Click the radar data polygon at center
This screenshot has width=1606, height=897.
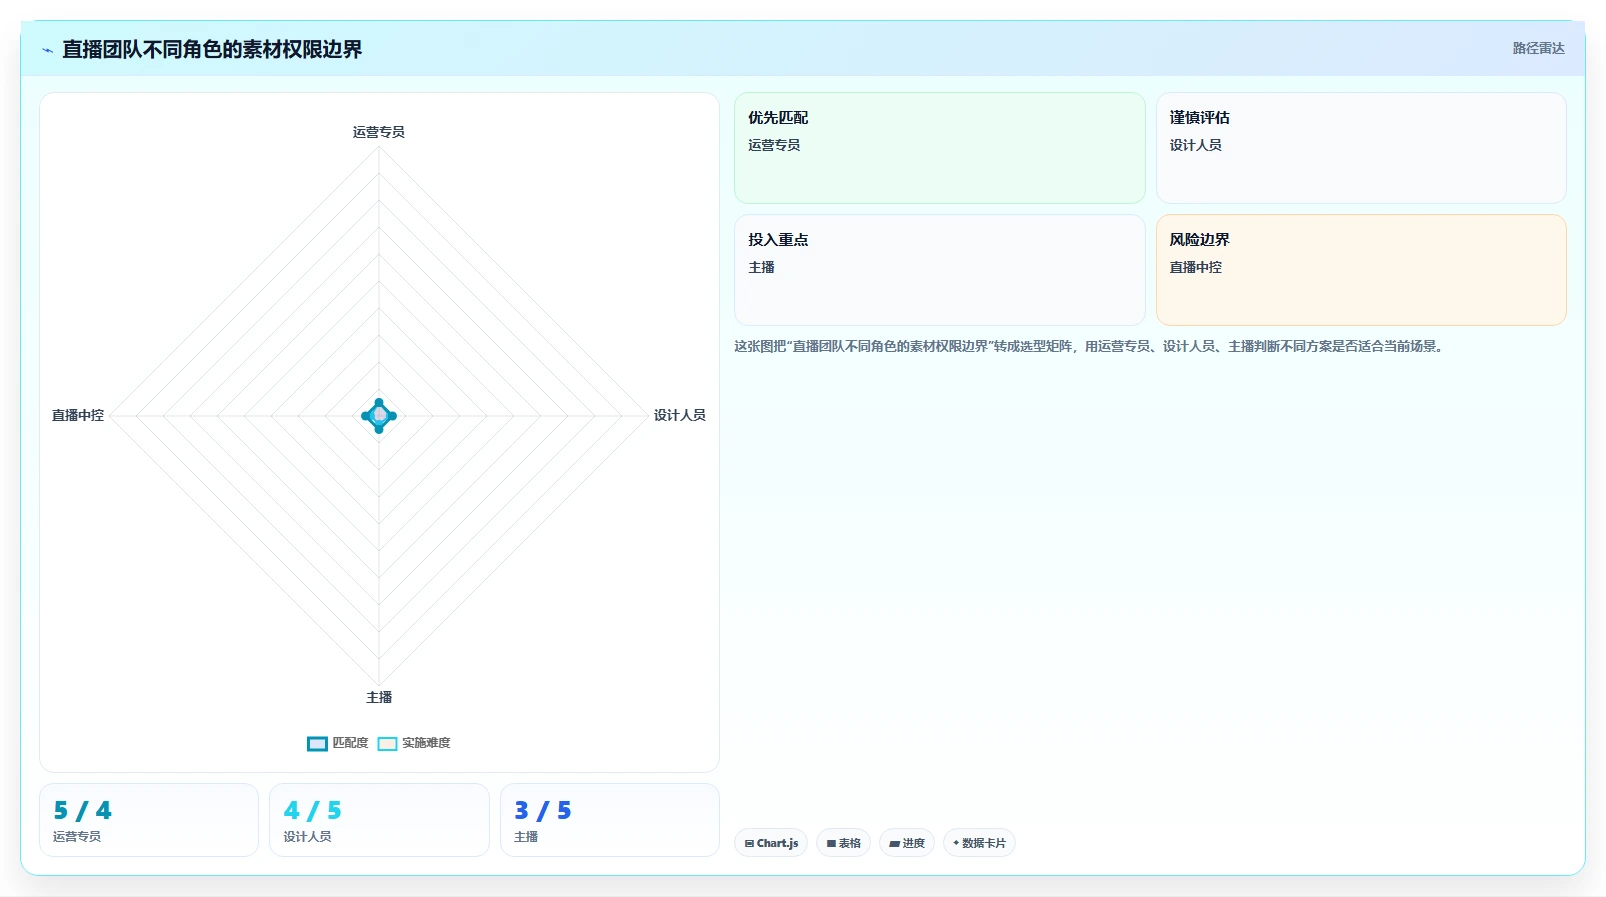379,415
